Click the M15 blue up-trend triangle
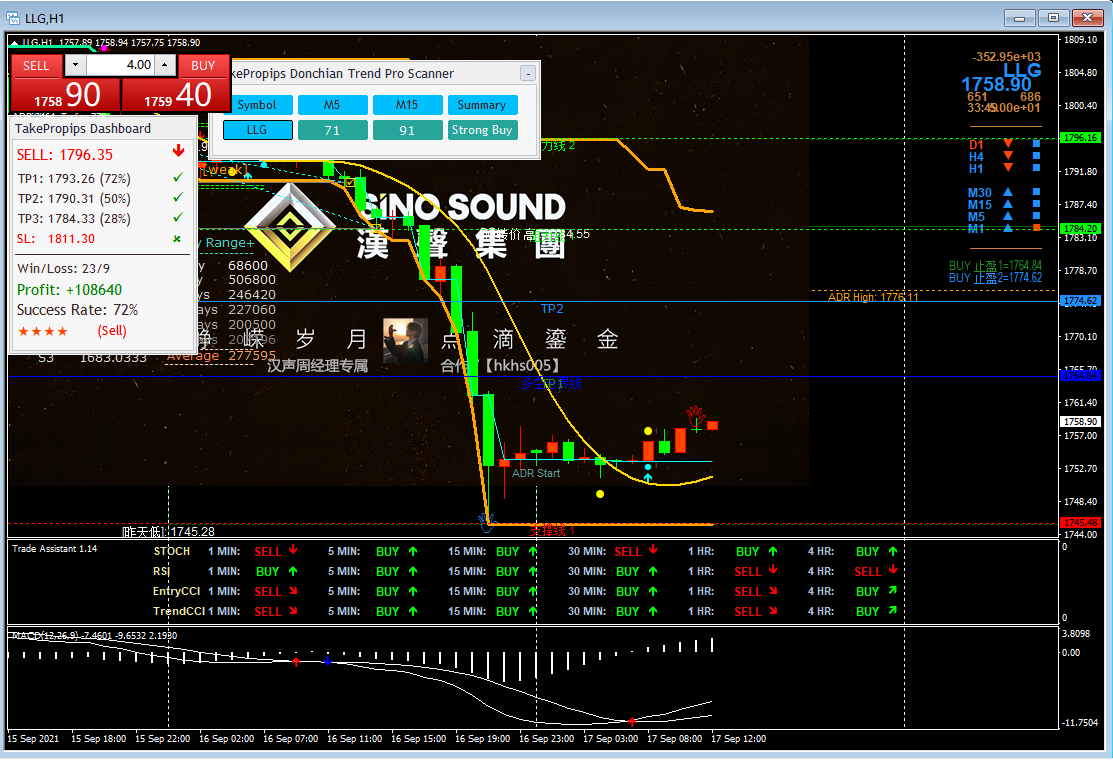This screenshot has height=760, width=1113. pyautogui.click(x=1008, y=204)
